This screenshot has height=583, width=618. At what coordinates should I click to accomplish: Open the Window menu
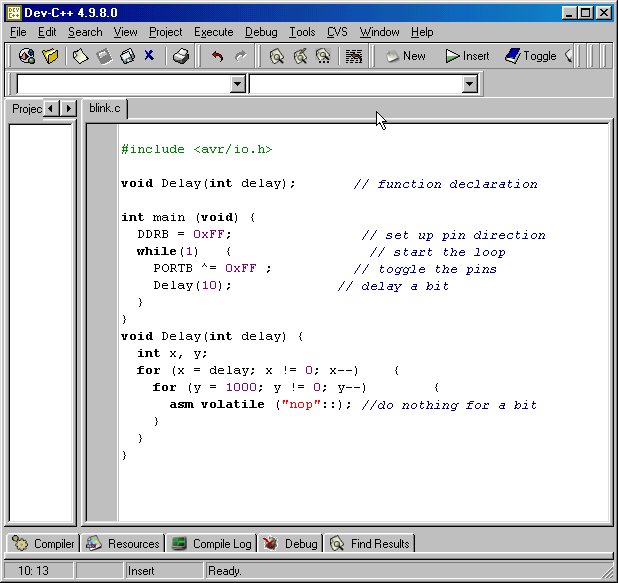pyautogui.click(x=380, y=32)
